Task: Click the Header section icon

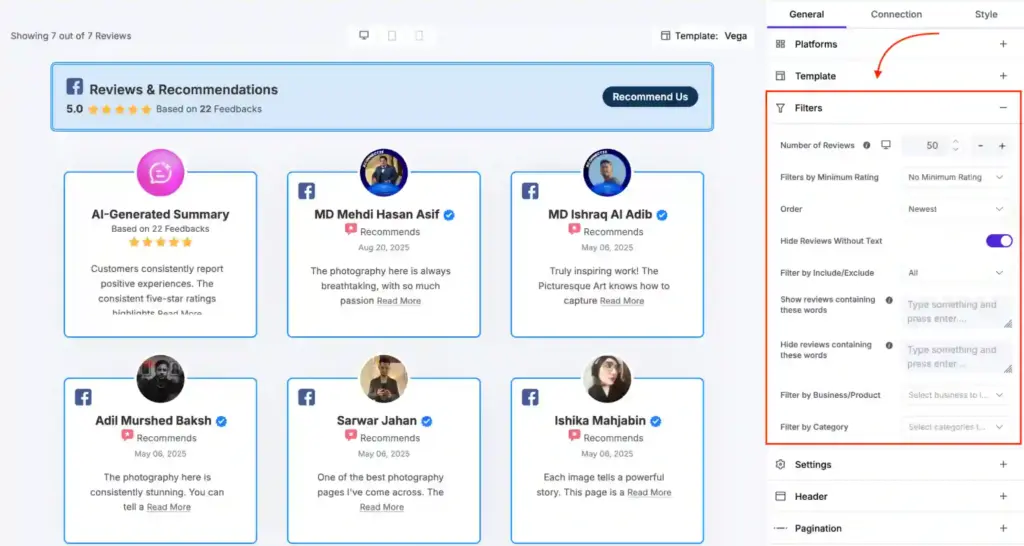Action: coord(780,496)
